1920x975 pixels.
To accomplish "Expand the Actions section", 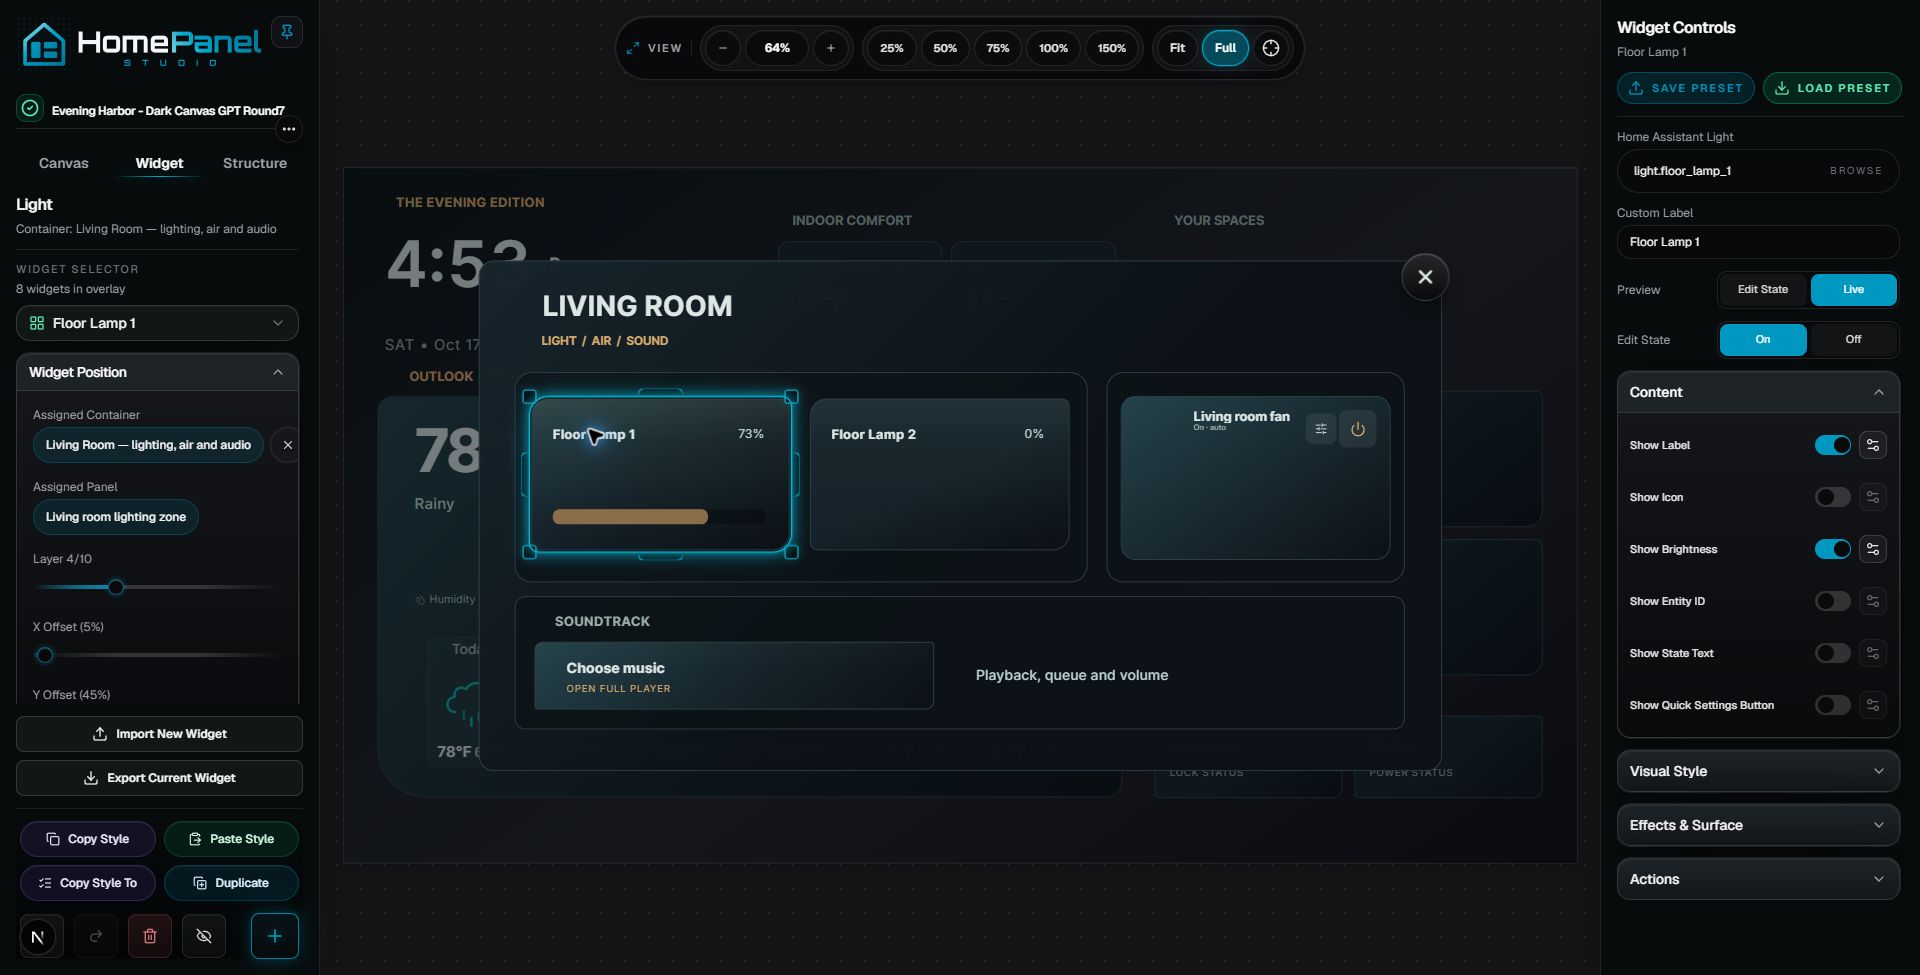I will (1758, 879).
